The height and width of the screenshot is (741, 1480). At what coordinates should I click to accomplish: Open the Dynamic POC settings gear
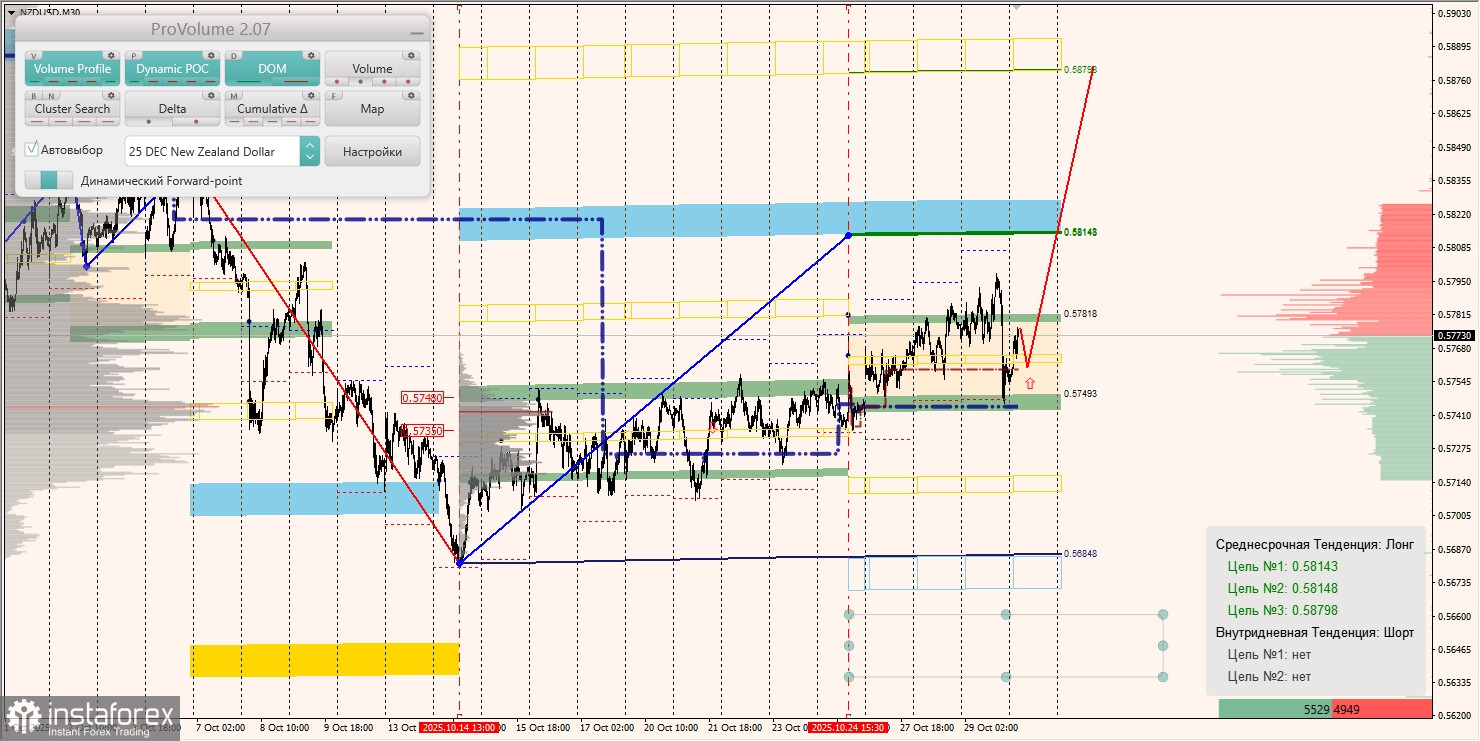[x=211, y=56]
